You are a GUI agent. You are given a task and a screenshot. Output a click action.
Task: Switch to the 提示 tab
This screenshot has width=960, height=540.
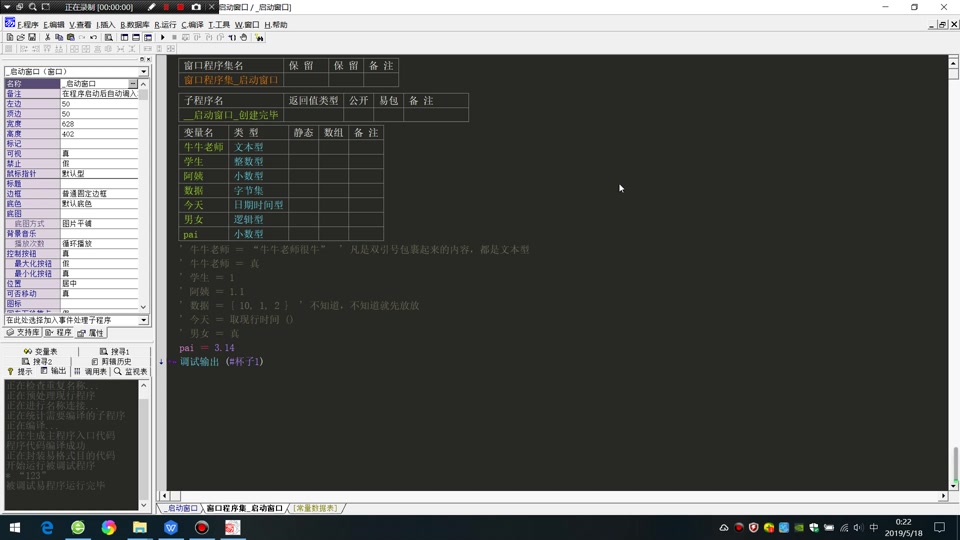coord(20,371)
